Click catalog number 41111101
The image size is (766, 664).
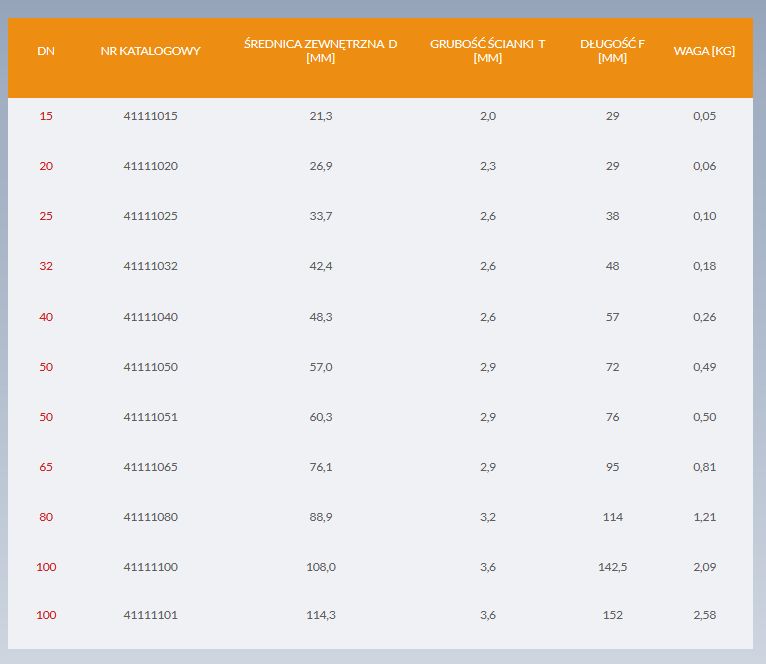pos(150,615)
